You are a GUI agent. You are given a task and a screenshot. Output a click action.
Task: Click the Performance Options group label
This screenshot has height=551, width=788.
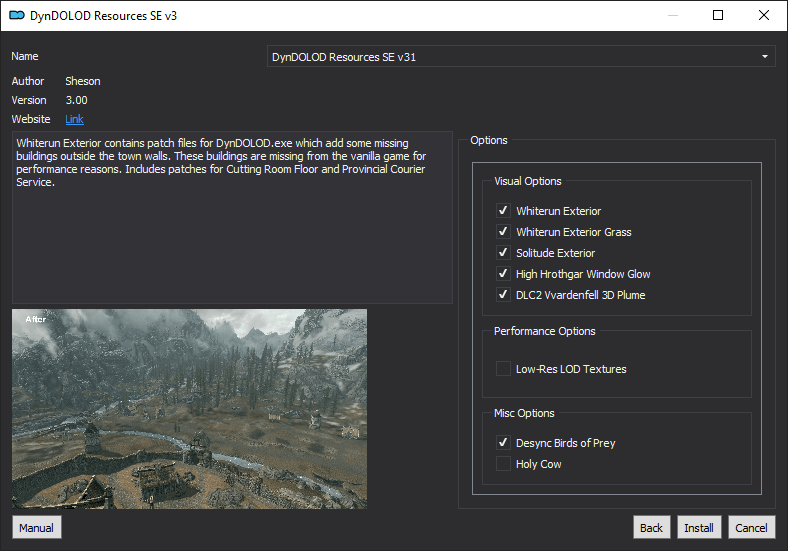(544, 331)
